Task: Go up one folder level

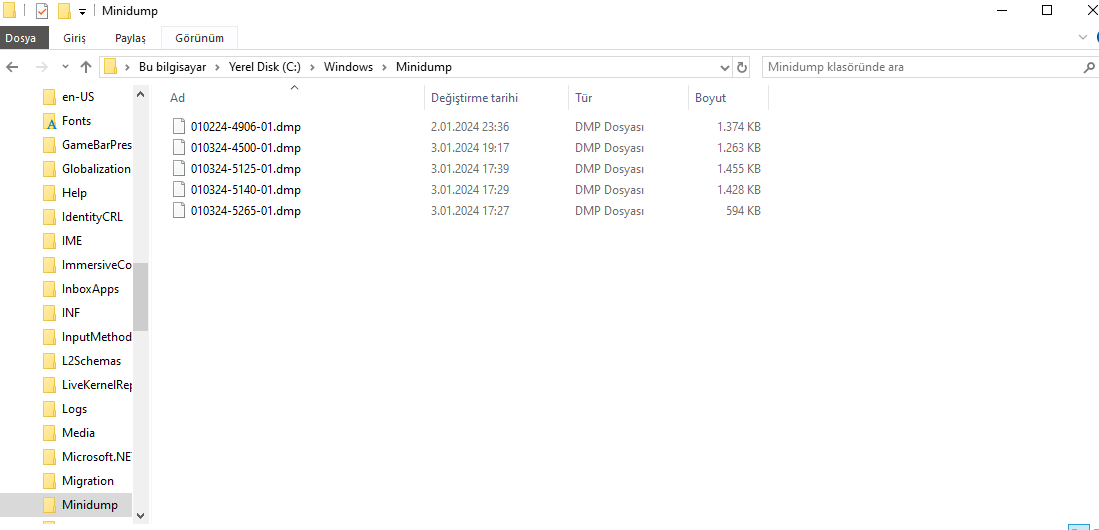Action: pos(86,67)
